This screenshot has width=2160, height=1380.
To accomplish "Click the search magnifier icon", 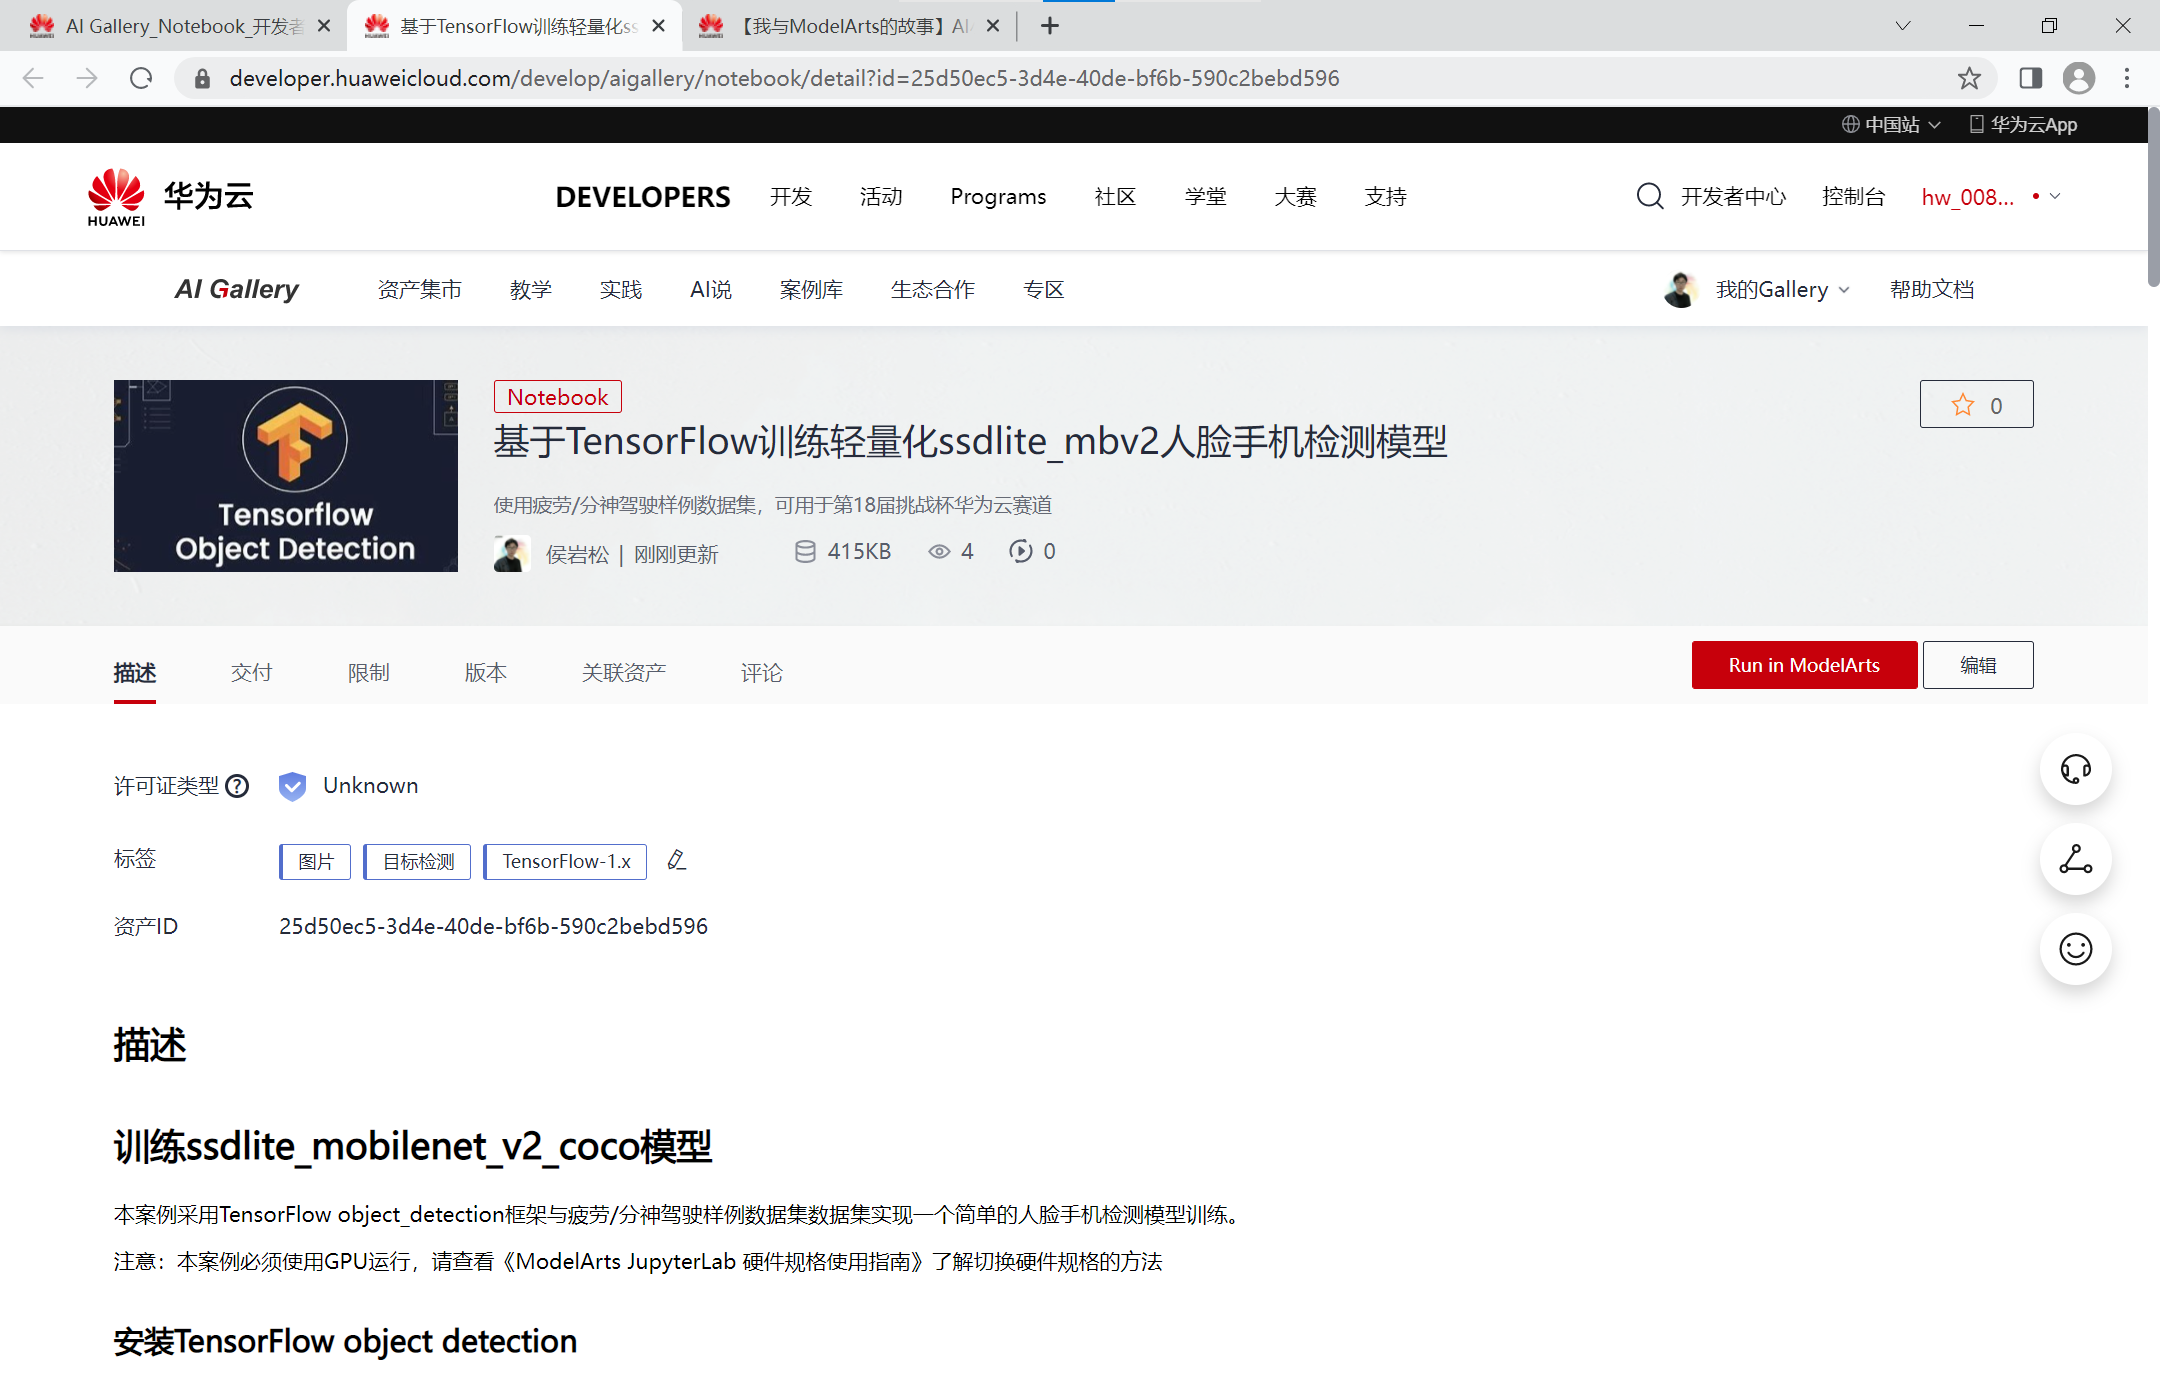I will coord(1649,196).
